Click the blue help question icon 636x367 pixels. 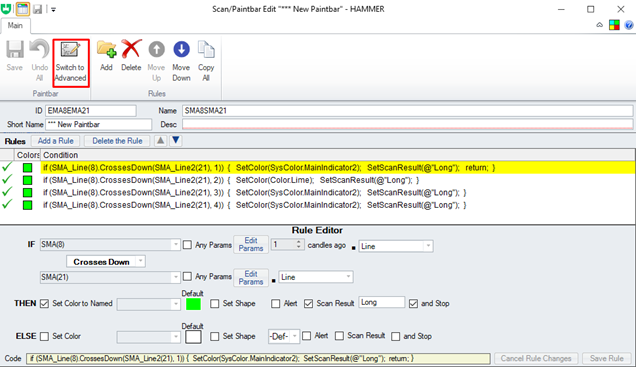(629, 26)
